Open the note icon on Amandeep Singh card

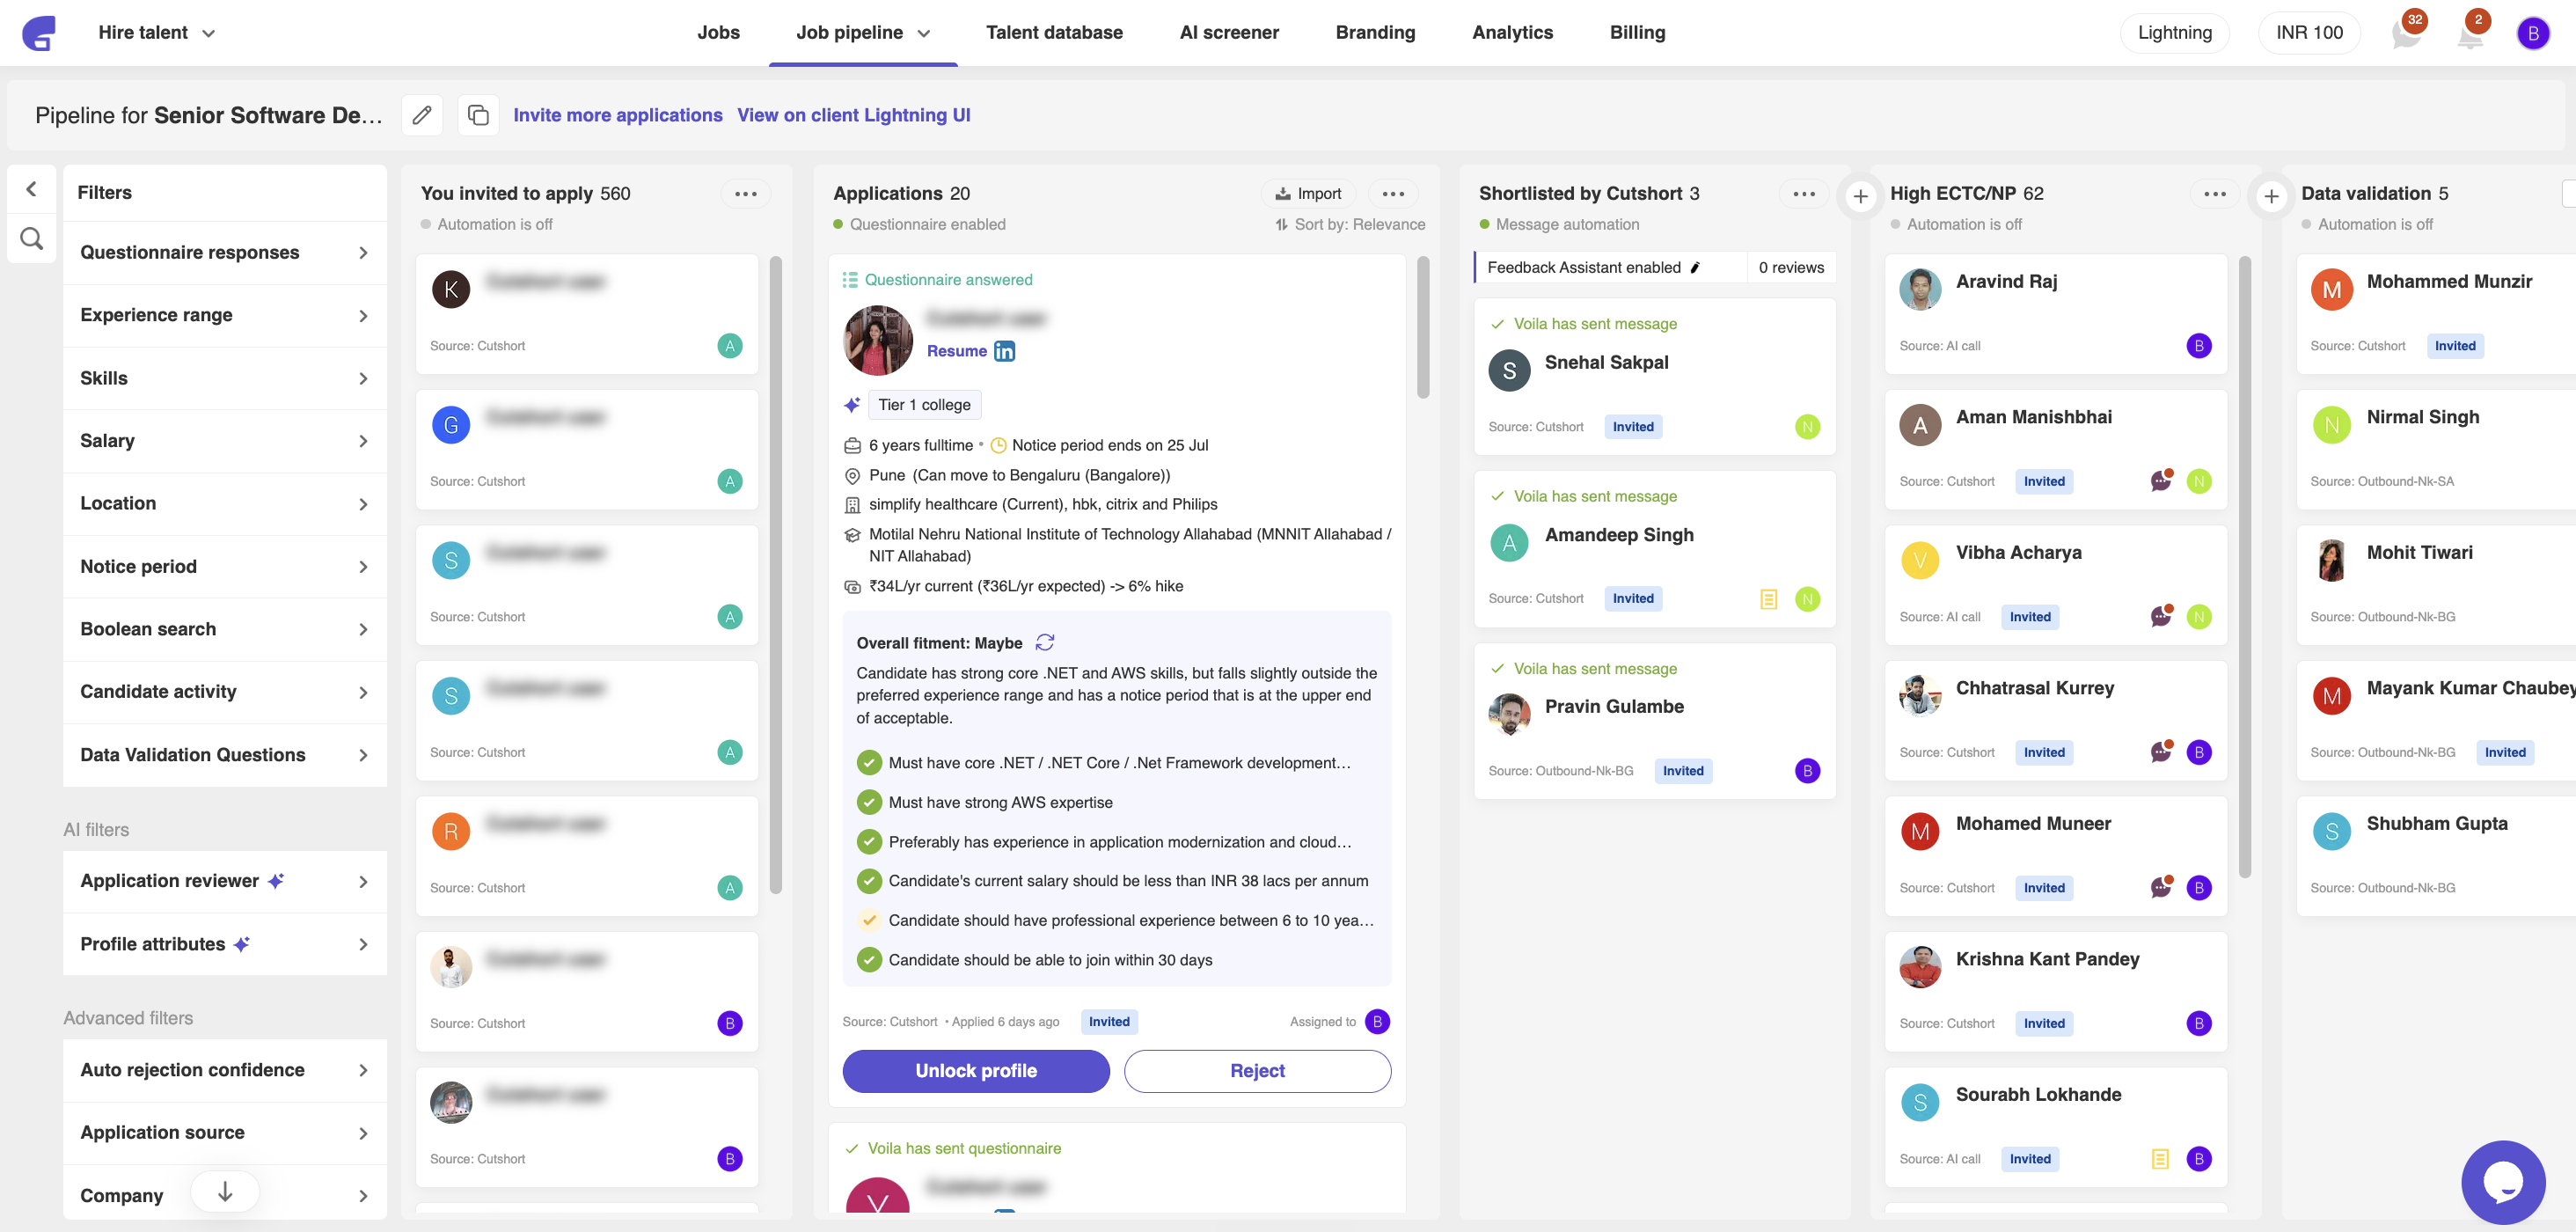click(1768, 599)
